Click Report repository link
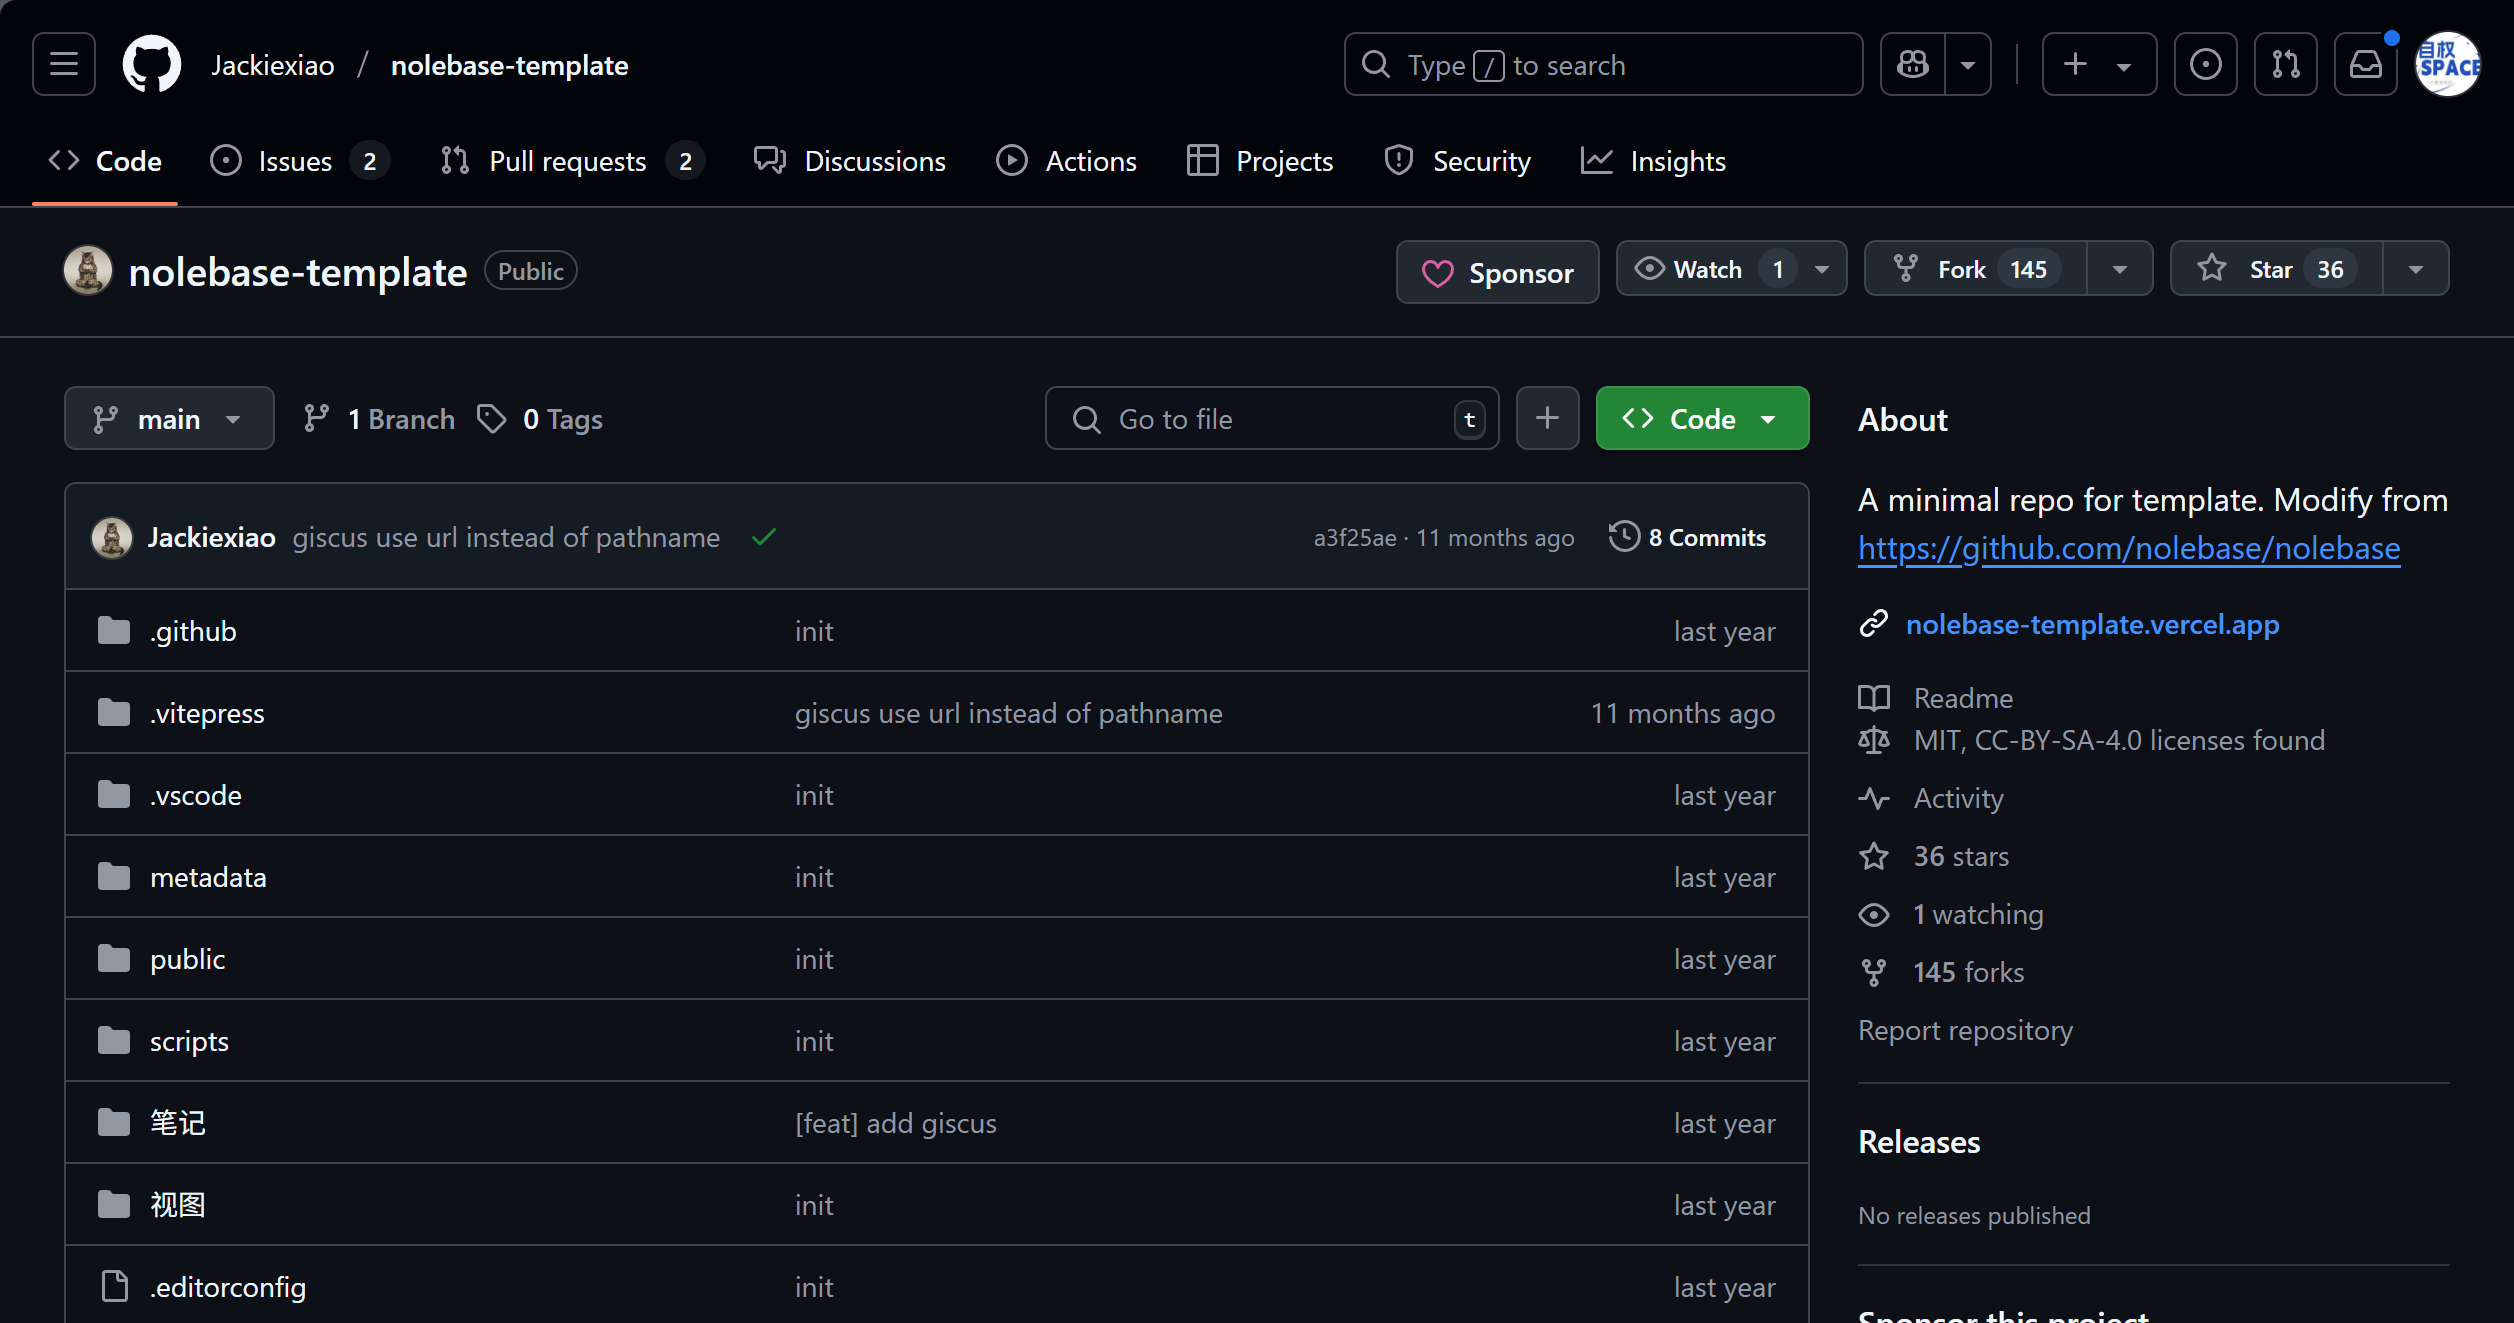The image size is (2514, 1323). click(x=1965, y=1030)
